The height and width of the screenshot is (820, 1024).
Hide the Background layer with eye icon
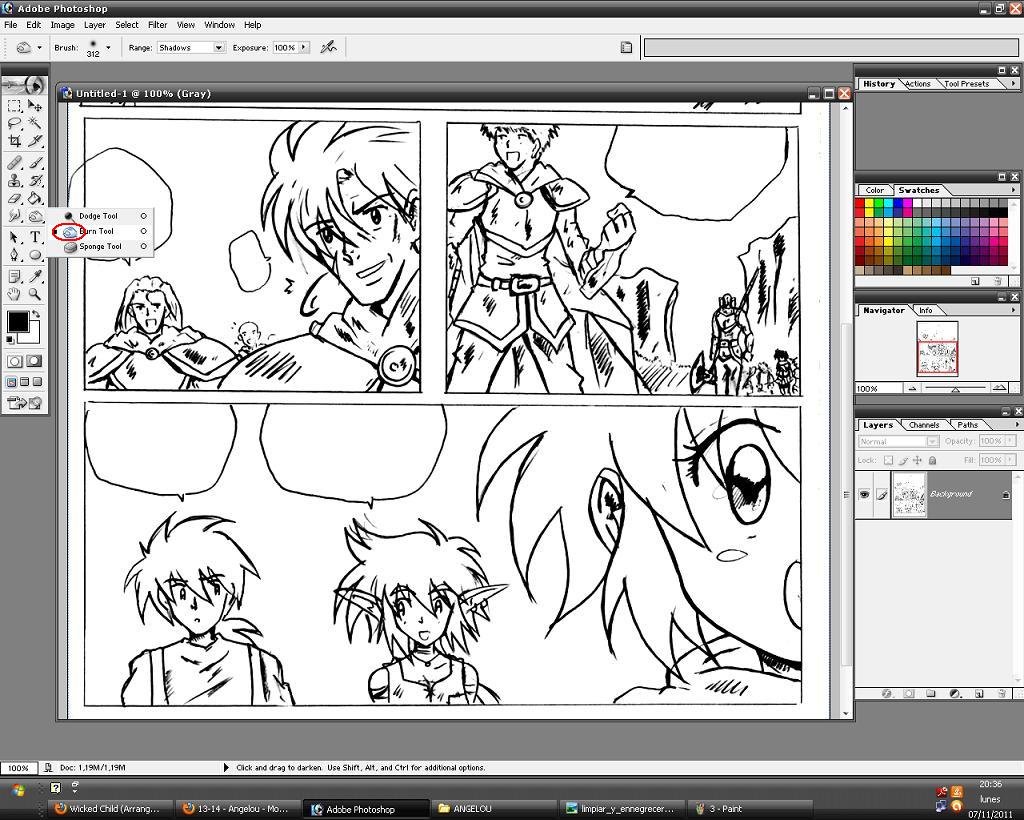(x=864, y=494)
